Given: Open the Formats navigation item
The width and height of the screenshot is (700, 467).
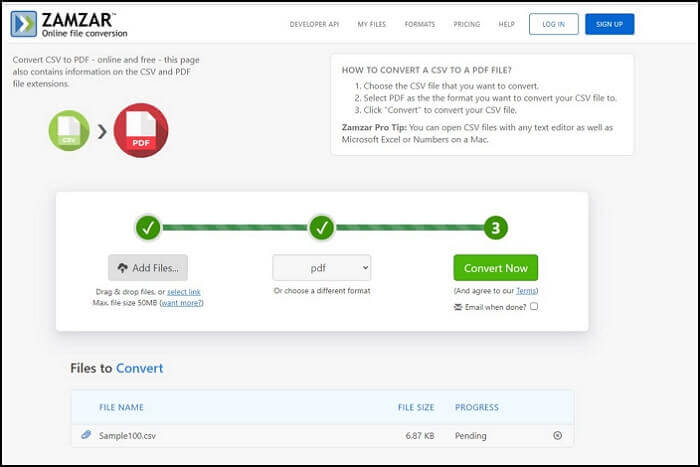Looking at the screenshot, I should tap(420, 24).
